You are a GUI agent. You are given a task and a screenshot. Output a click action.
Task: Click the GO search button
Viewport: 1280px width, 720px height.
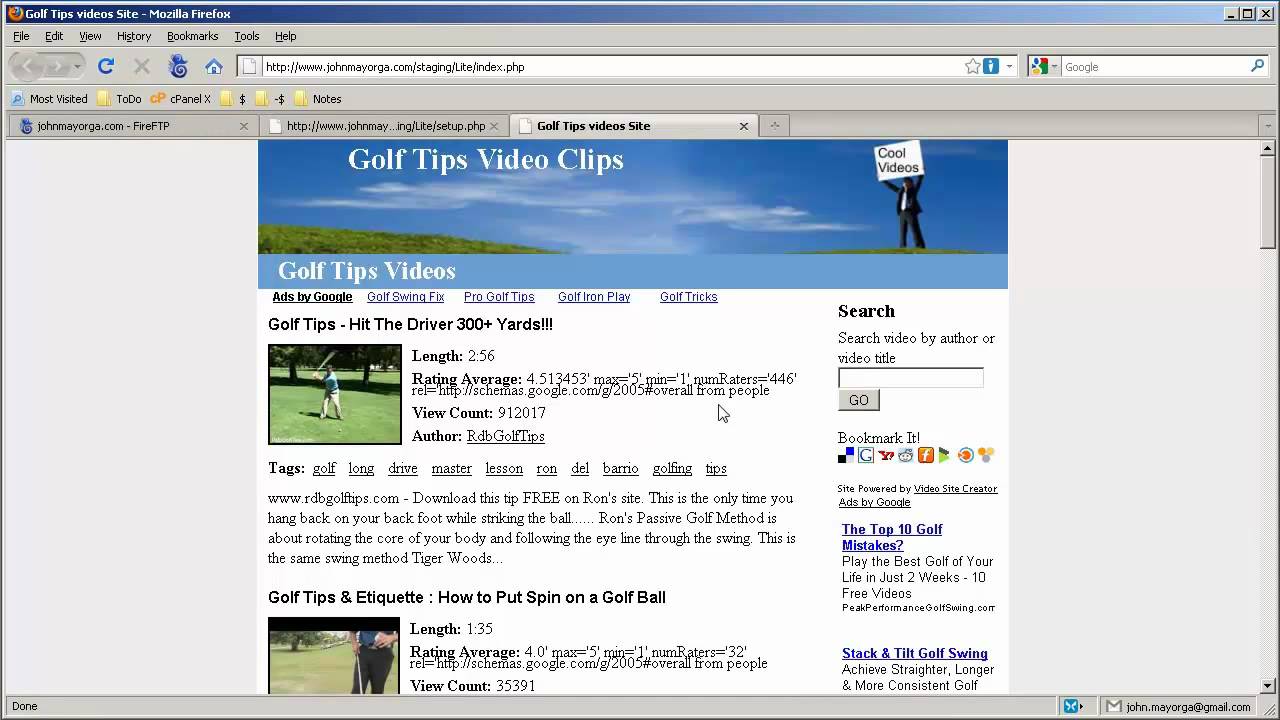pyautogui.click(x=859, y=400)
